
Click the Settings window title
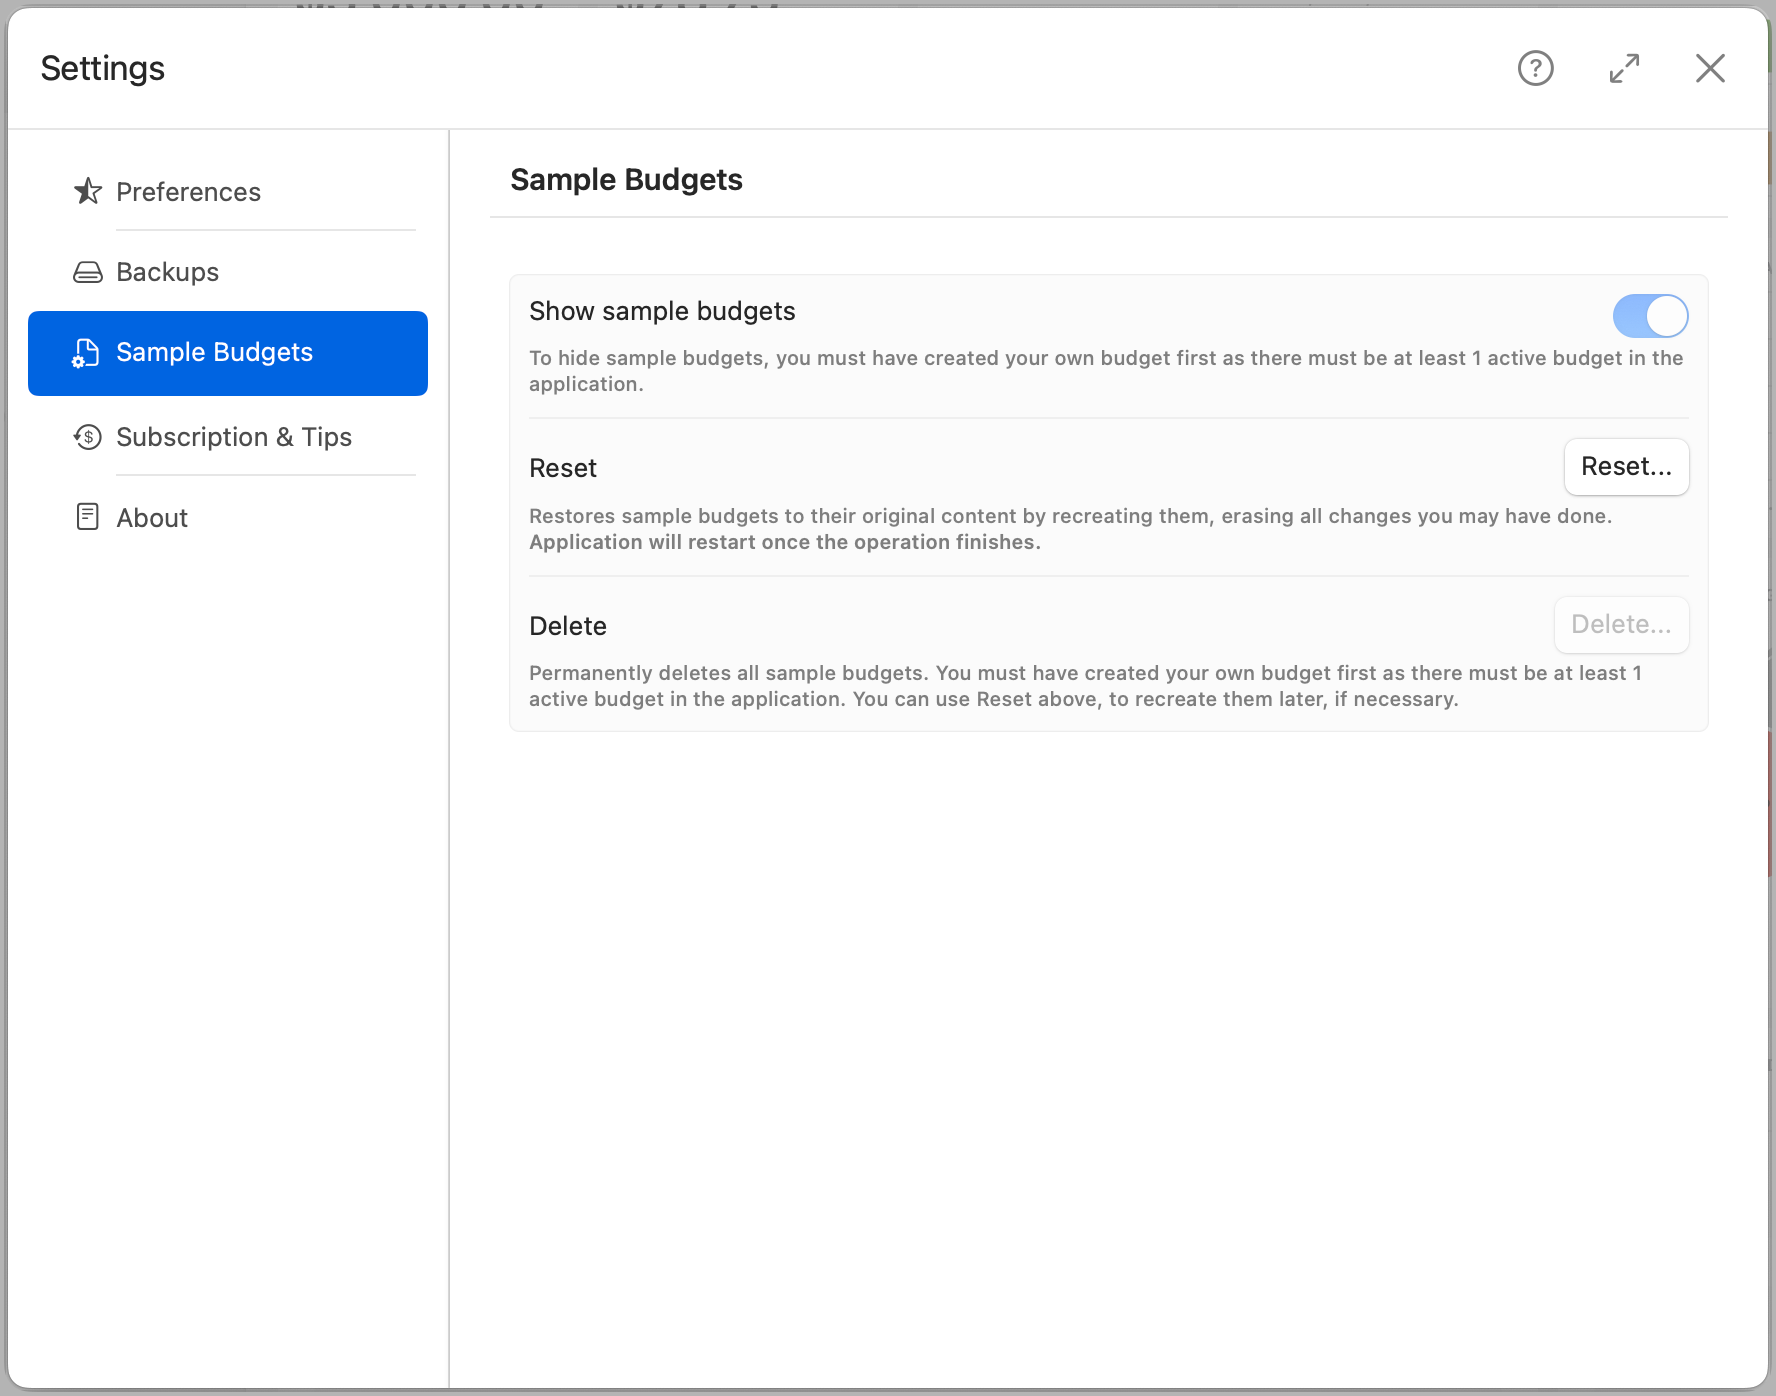click(103, 68)
